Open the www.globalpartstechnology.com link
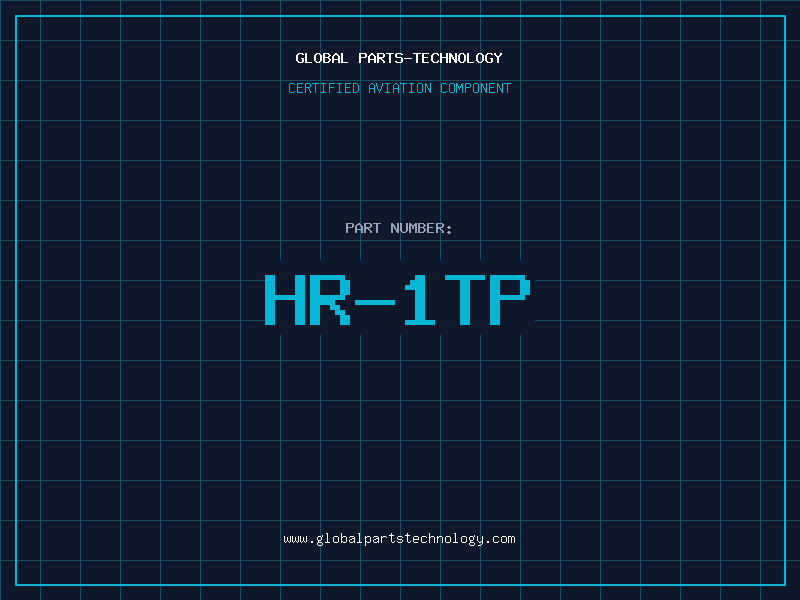The image size is (800, 600). click(x=399, y=539)
